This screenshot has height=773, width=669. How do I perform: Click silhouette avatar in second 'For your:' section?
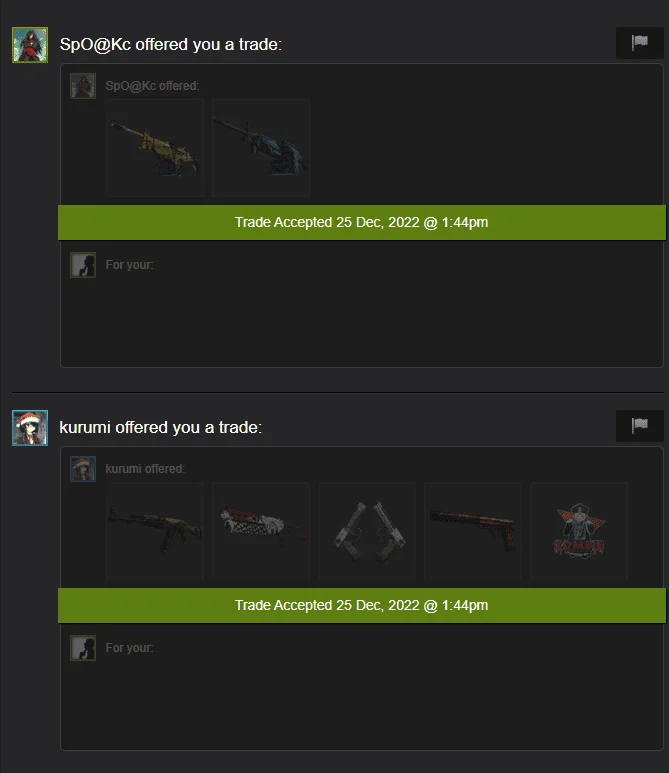[83, 648]
